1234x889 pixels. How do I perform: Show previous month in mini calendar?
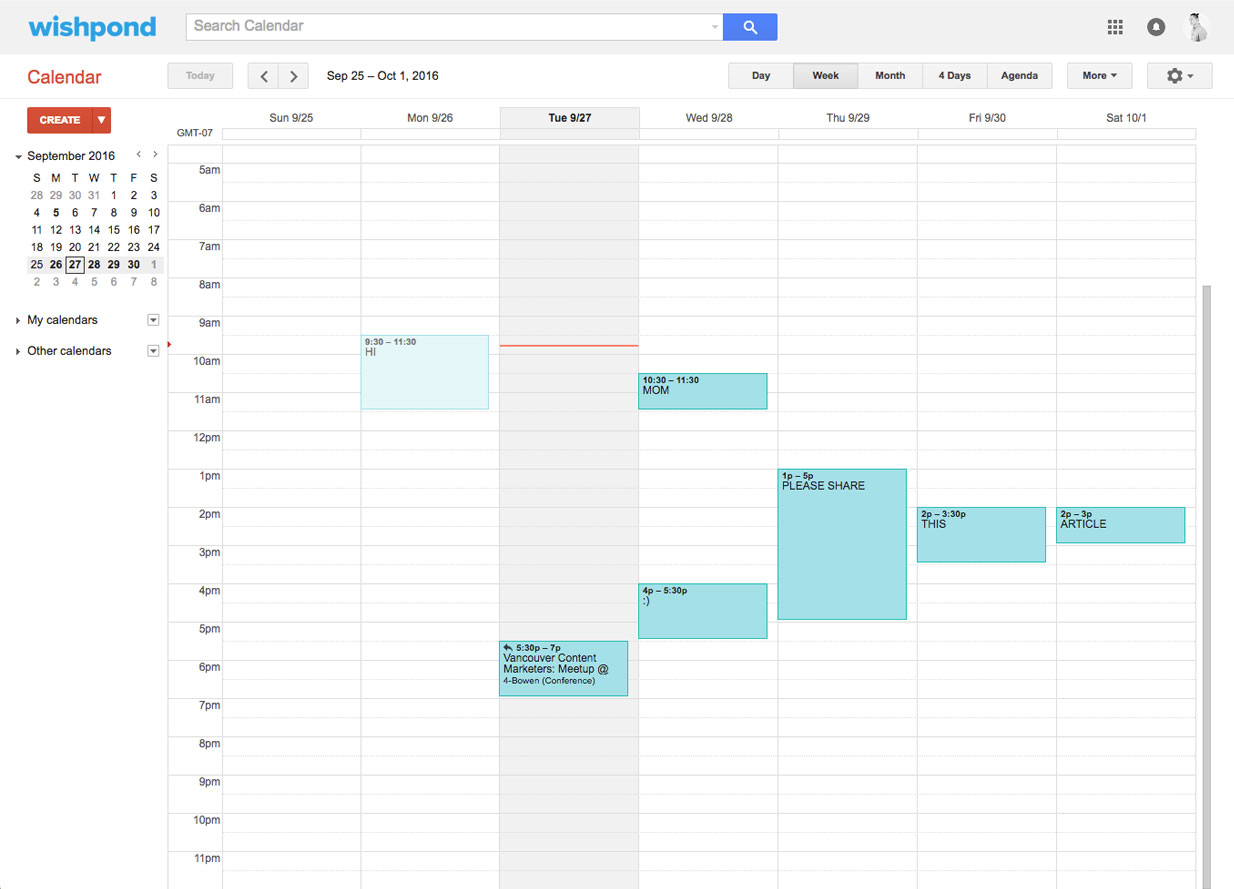click(139, 155)
